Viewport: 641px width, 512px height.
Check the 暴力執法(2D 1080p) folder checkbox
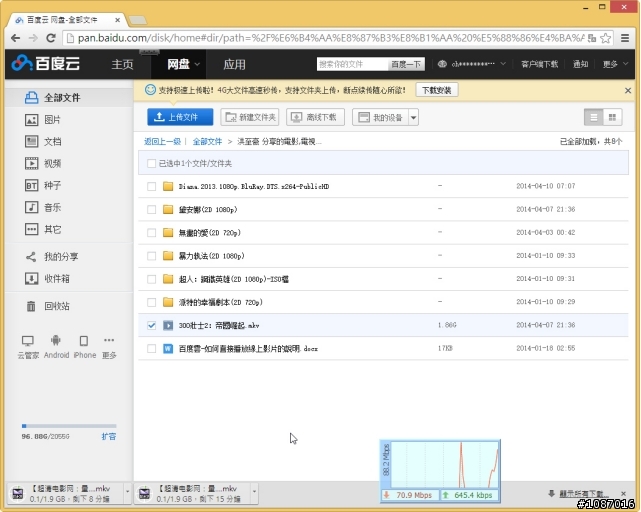click(151, 256)
